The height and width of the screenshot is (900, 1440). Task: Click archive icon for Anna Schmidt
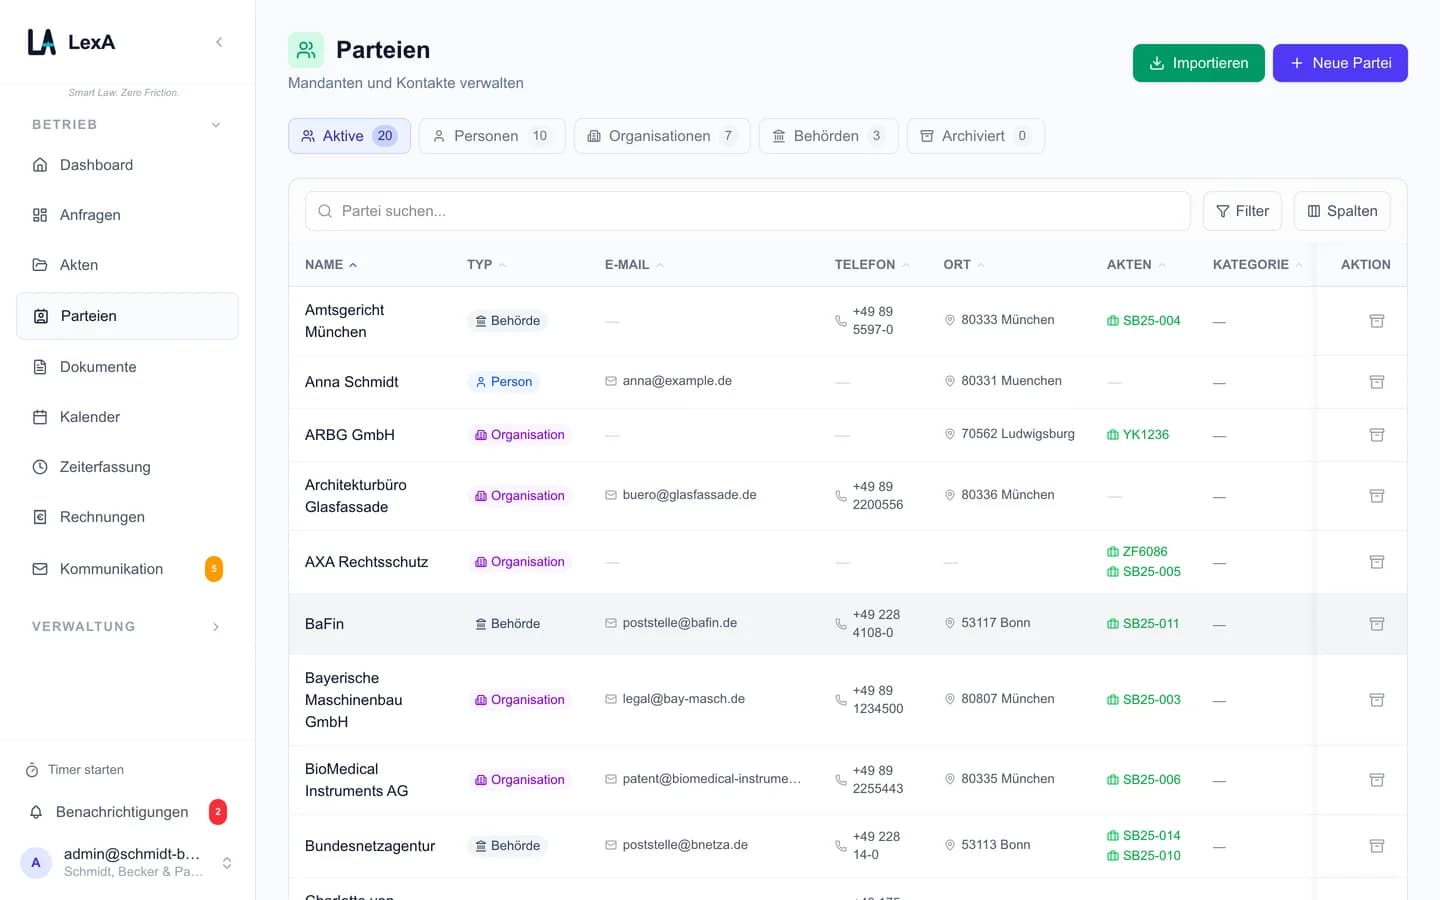tap(1376, 382)
